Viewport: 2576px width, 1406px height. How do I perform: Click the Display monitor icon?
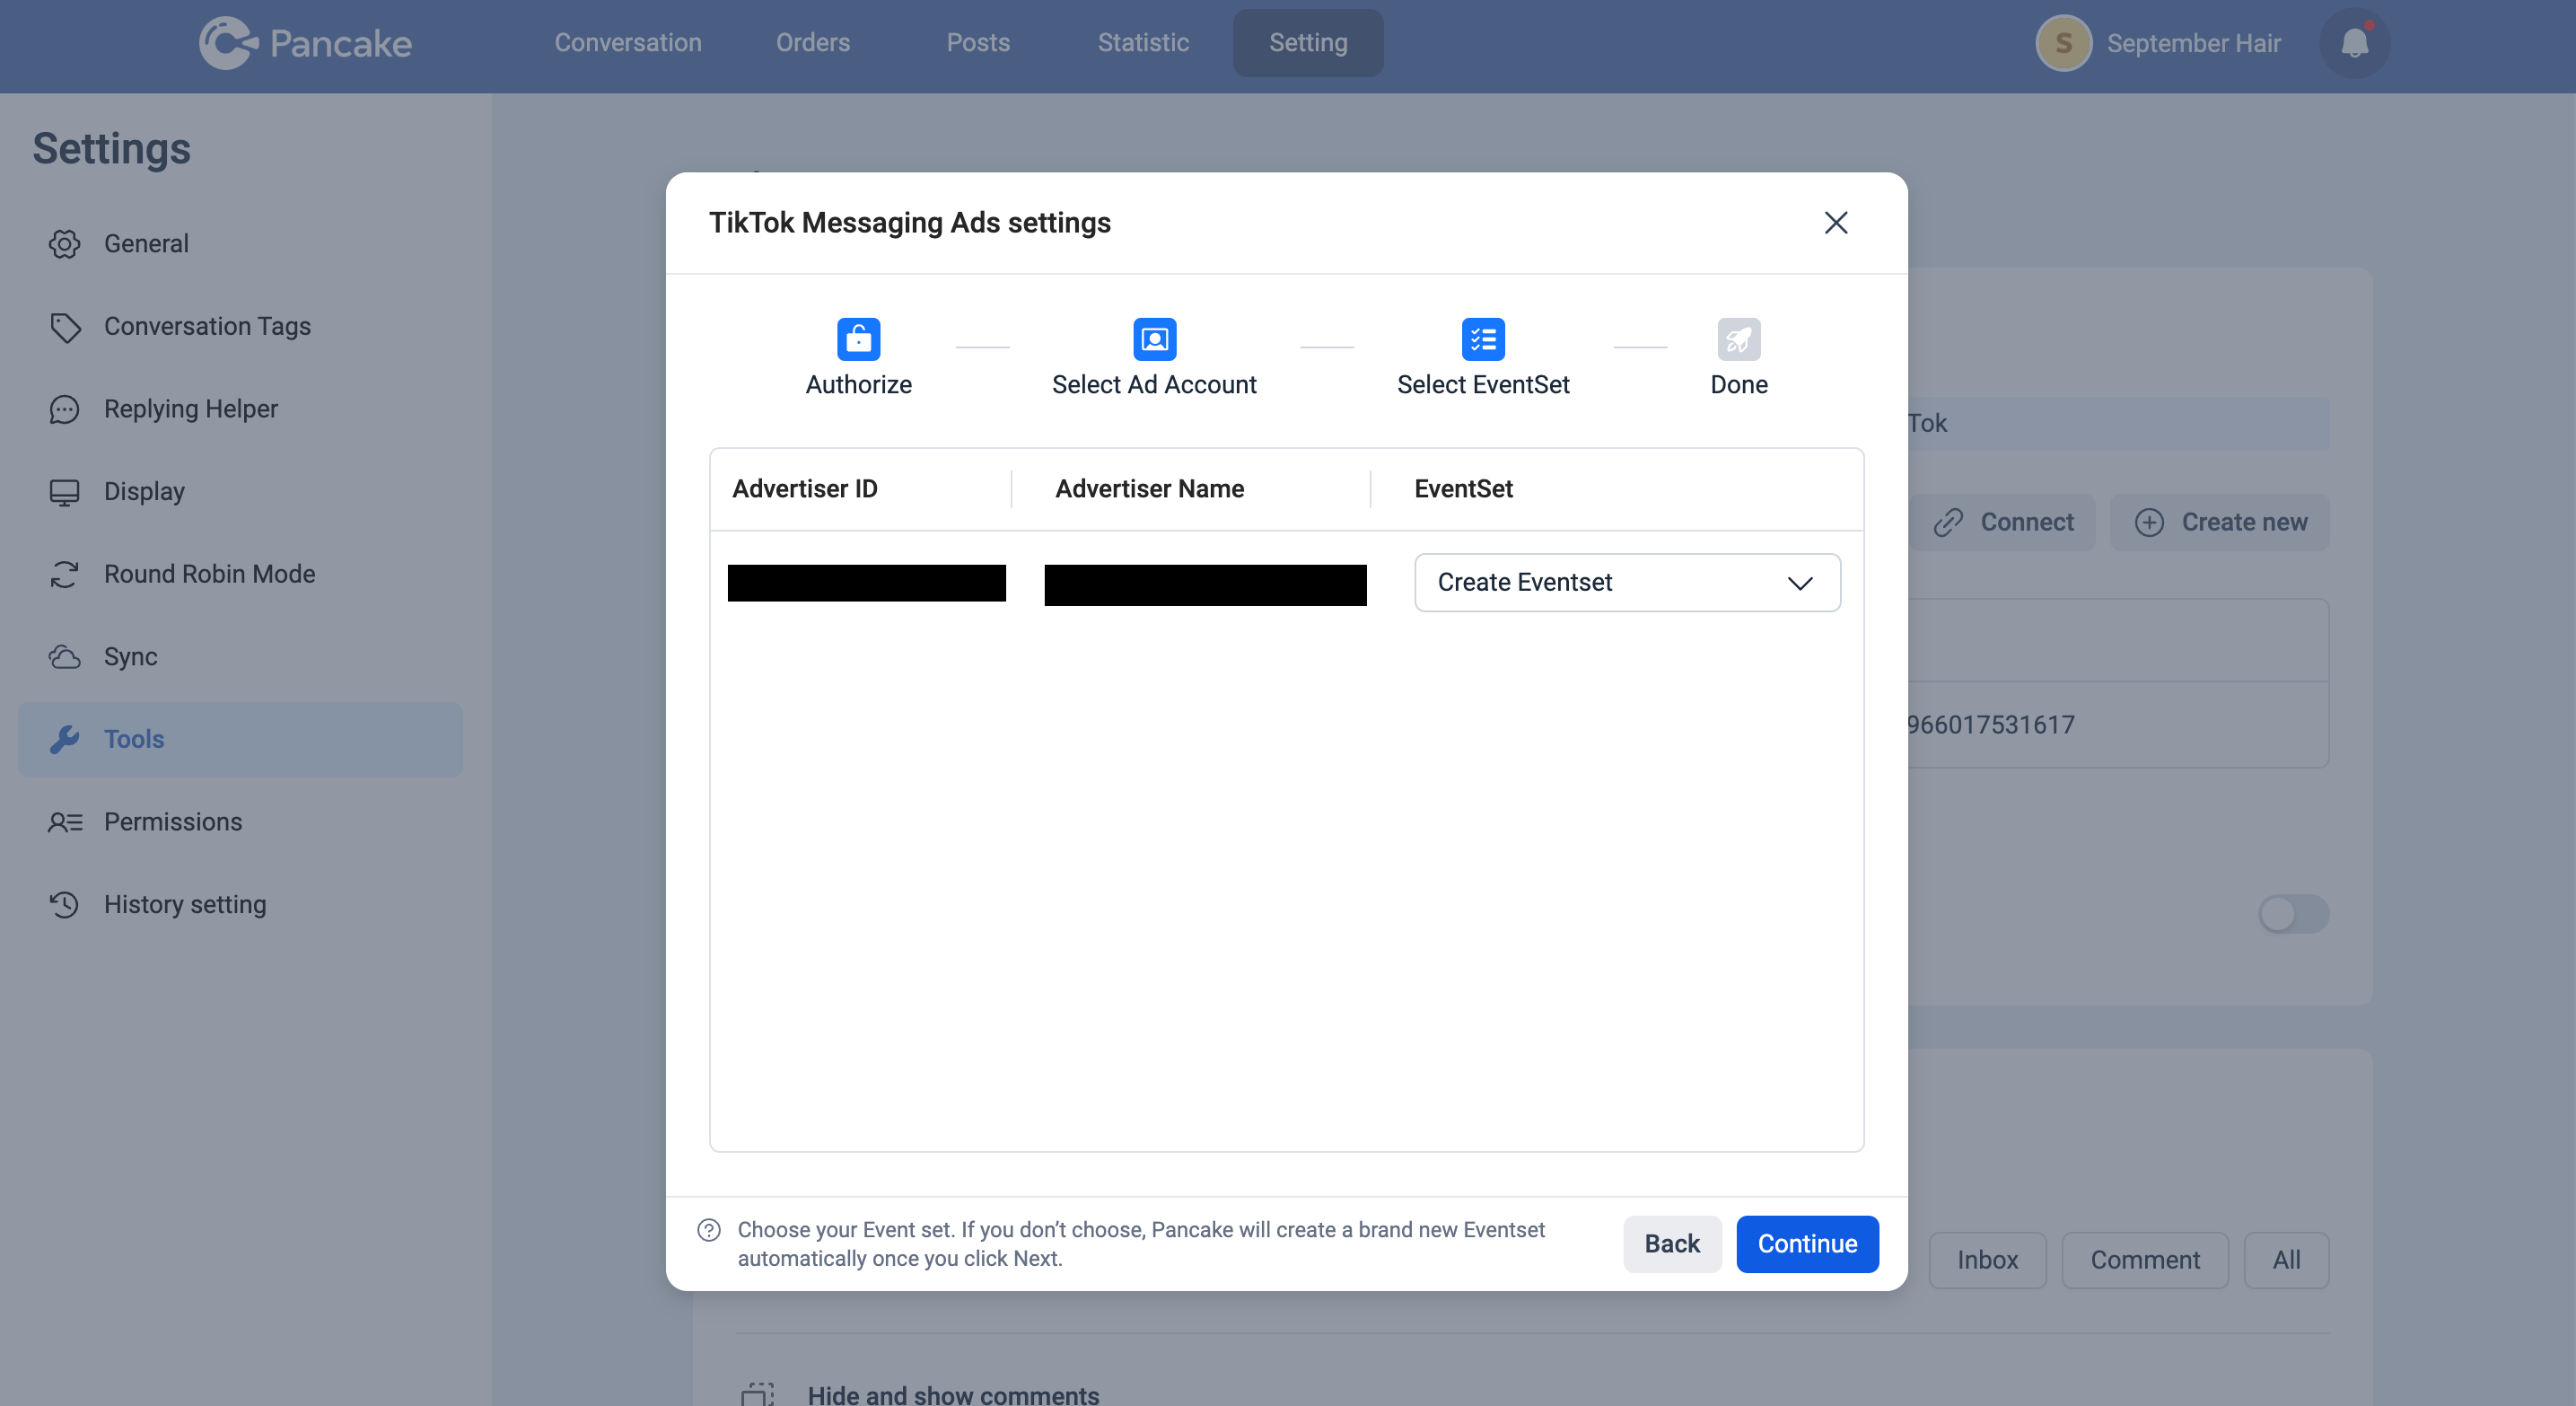coord(65,492)
